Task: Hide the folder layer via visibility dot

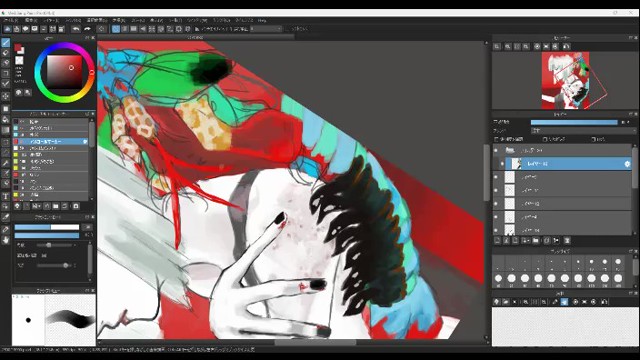Action: (496, 151)
